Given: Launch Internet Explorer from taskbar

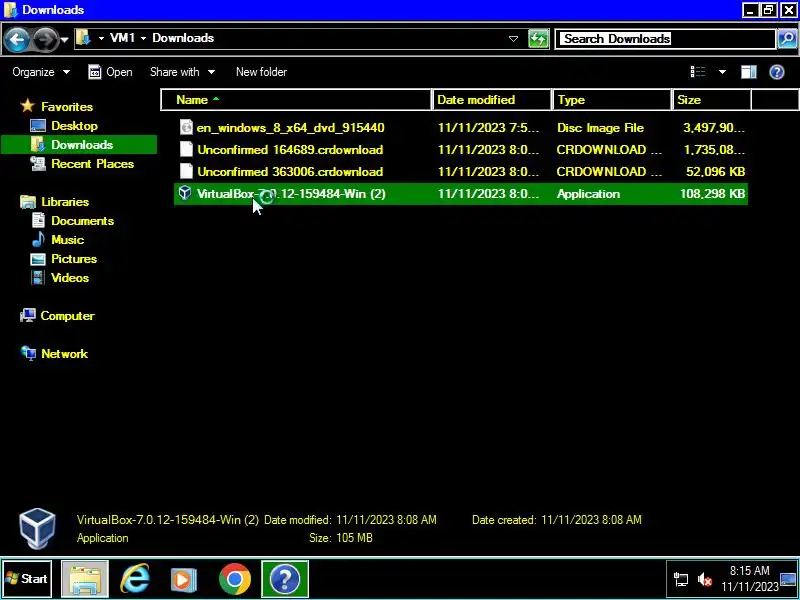Looking at the screenshot, I should coord(134,579).
